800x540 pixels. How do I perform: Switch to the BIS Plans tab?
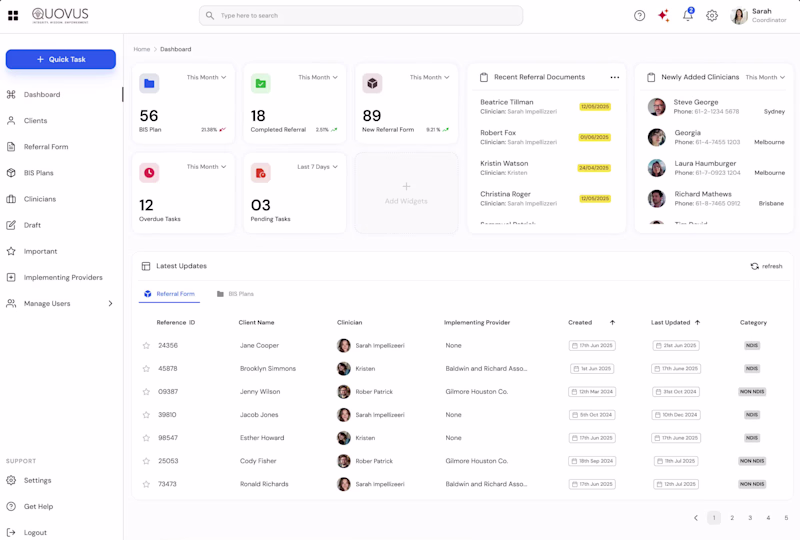(x=235, y=294)
